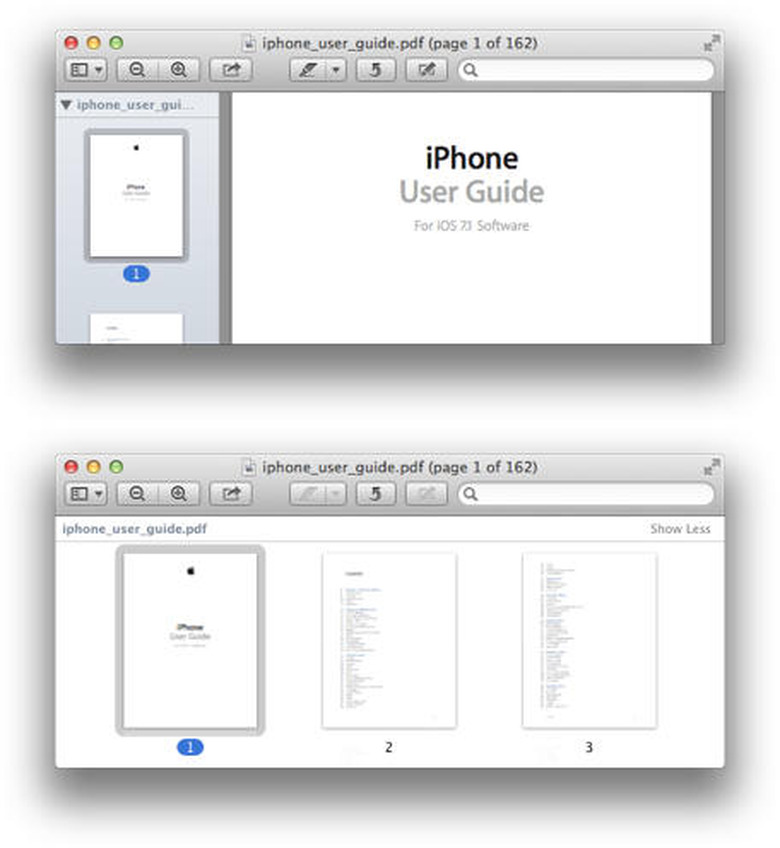Select partially visible page 2 thumbnail in sidebar

136,328
